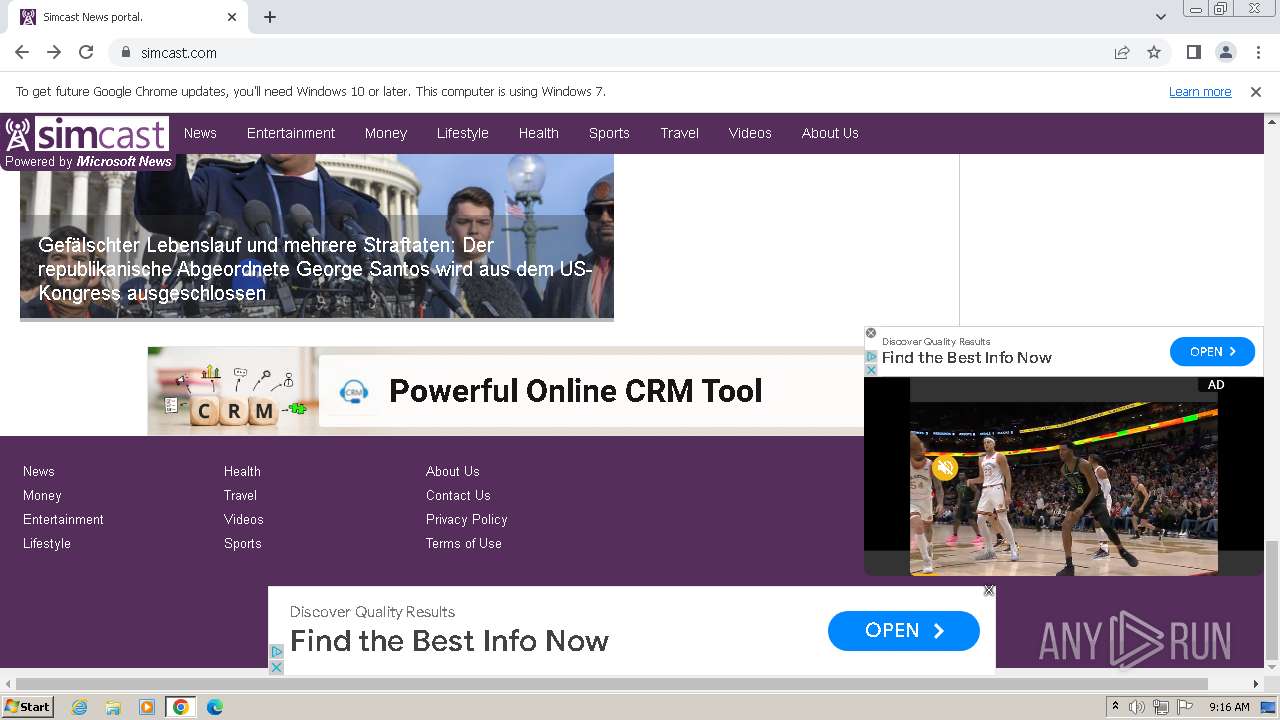Open the Lifestyle menu in the top nav
Viewport: 1280px width, 720px height.
[x=463, y=133]
